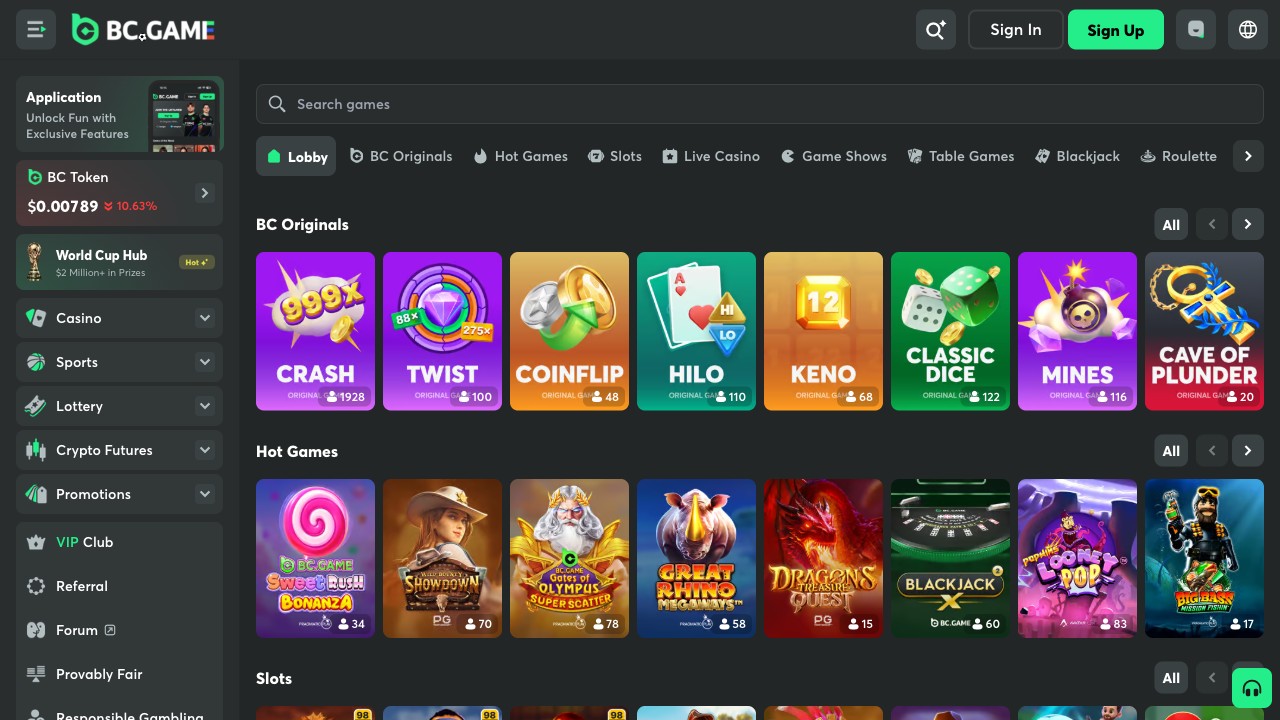1280x720 pixels.
Task: Open BC Token details arrow
Action: pyautogui.click(x=204, y=193)
